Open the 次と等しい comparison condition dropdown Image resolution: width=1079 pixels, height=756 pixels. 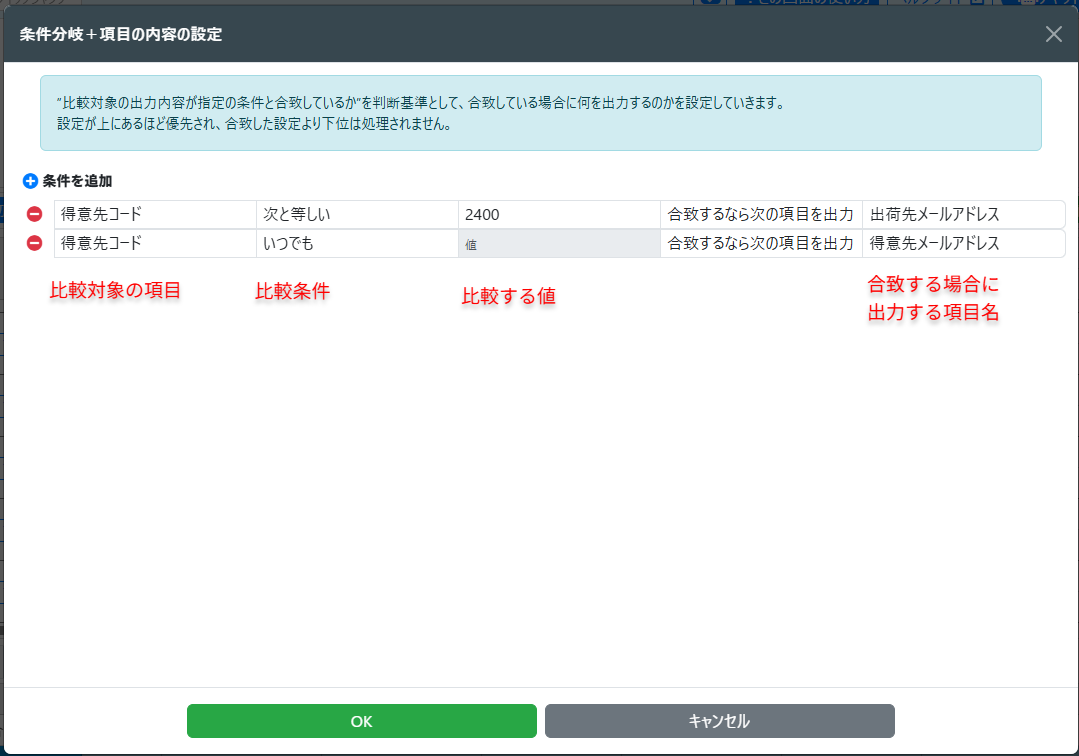[x=357, y=214]
